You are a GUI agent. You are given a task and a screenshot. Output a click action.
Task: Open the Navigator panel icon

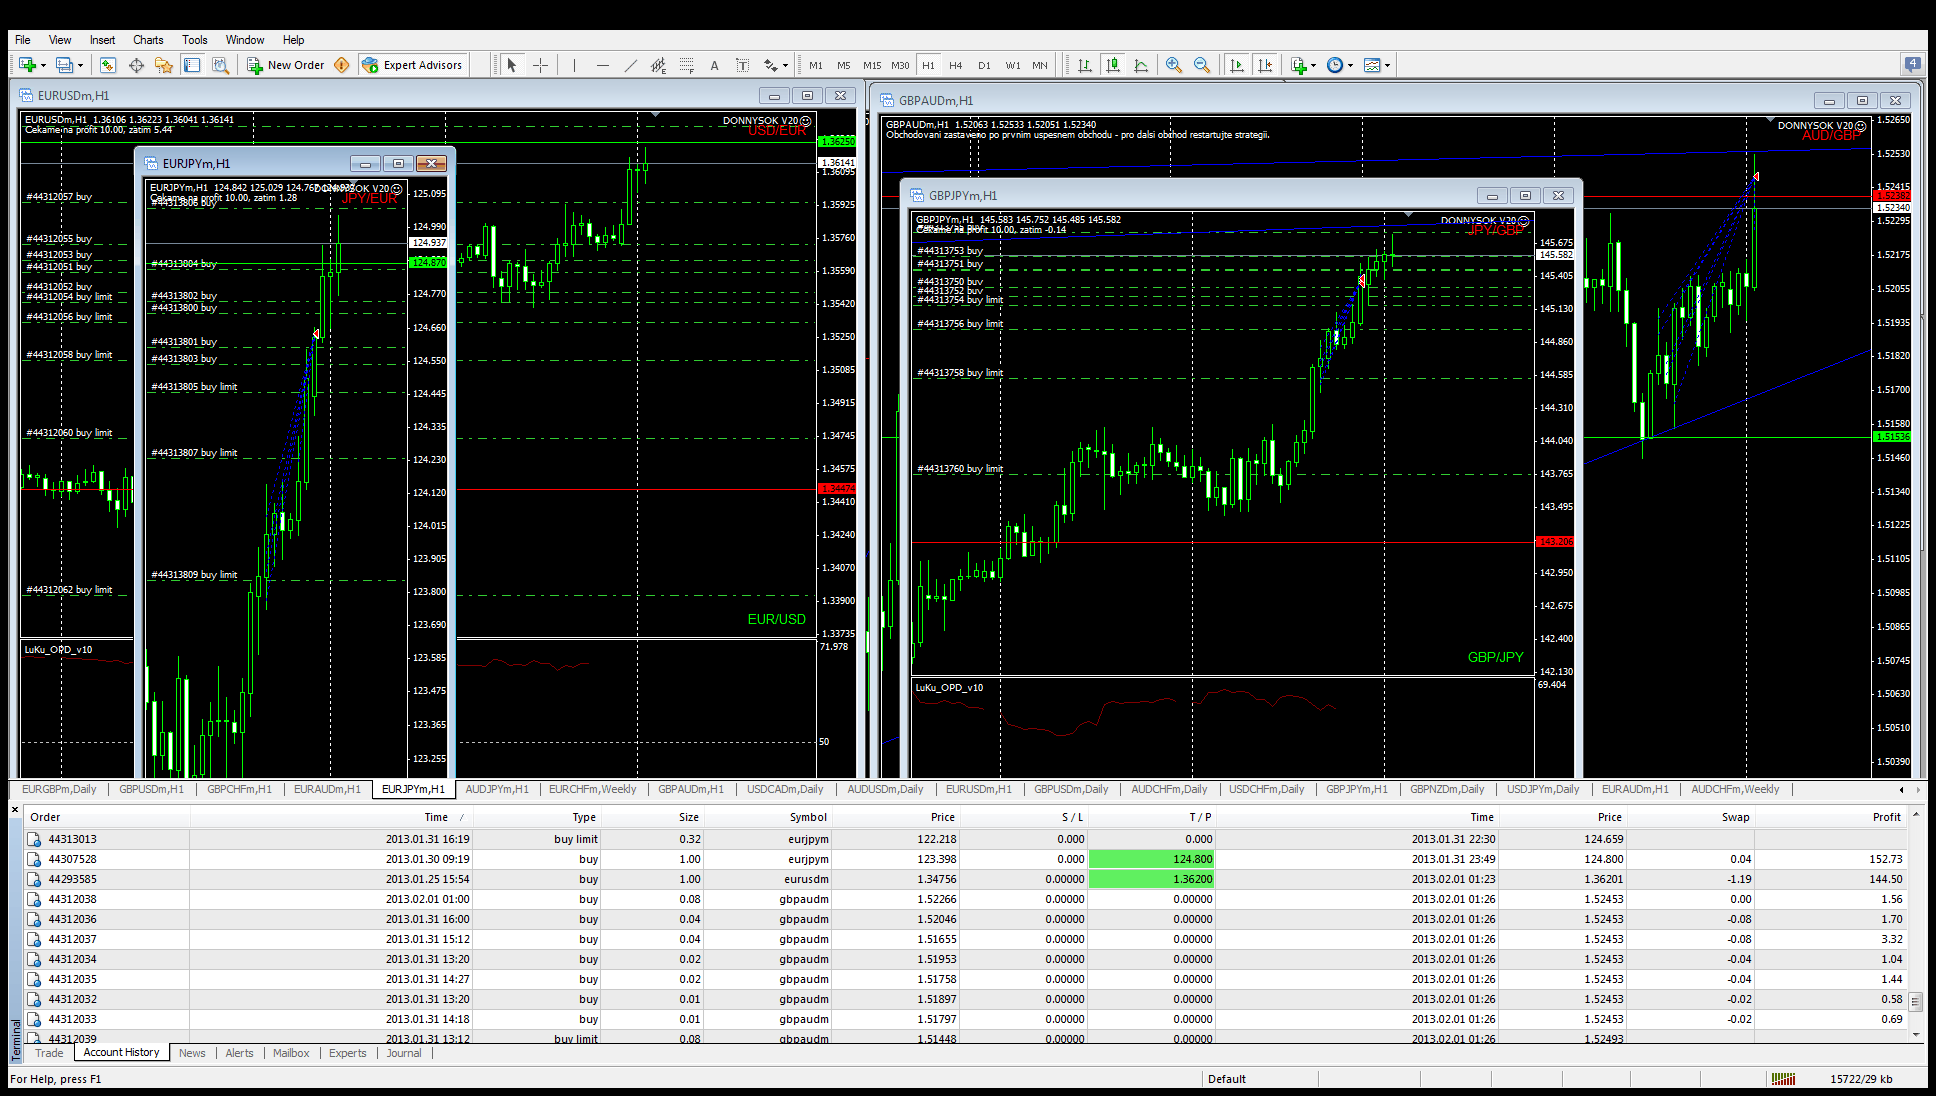tap(164, 65)
